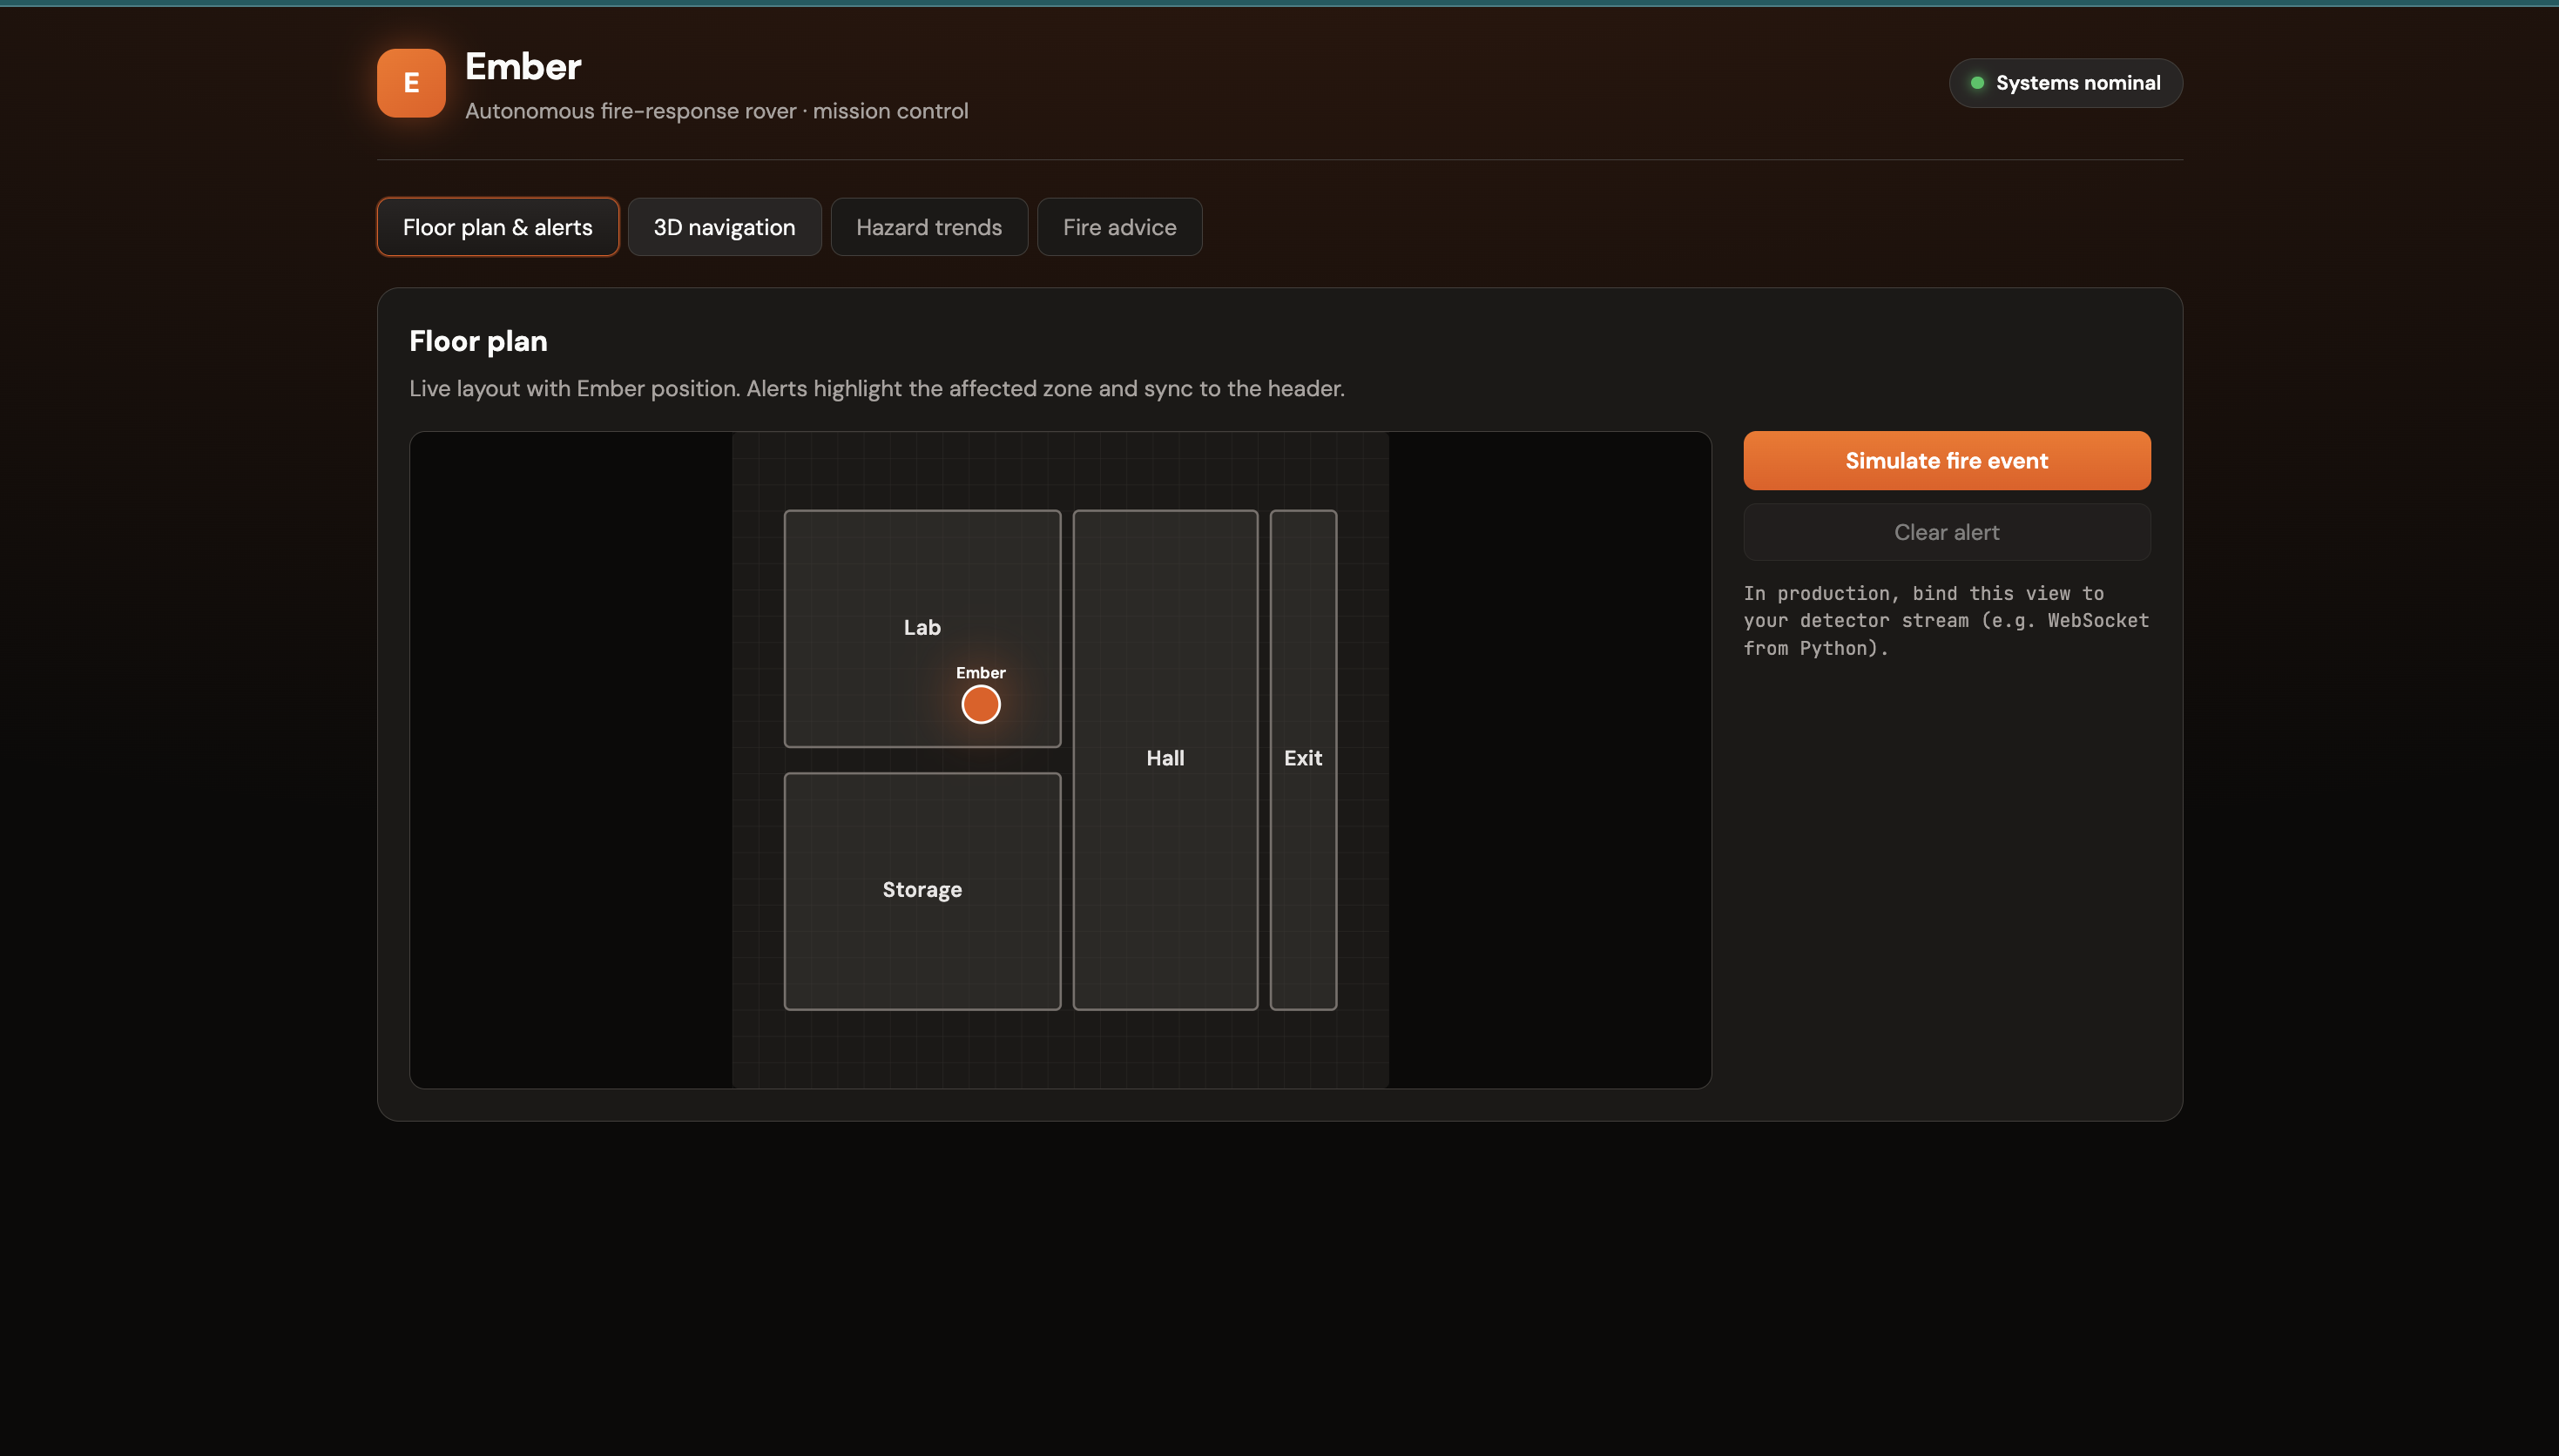This screenshot has width=2559, height=1456.
Task: Go to the Fire advice tab
Action: [x=1119, y=227]
